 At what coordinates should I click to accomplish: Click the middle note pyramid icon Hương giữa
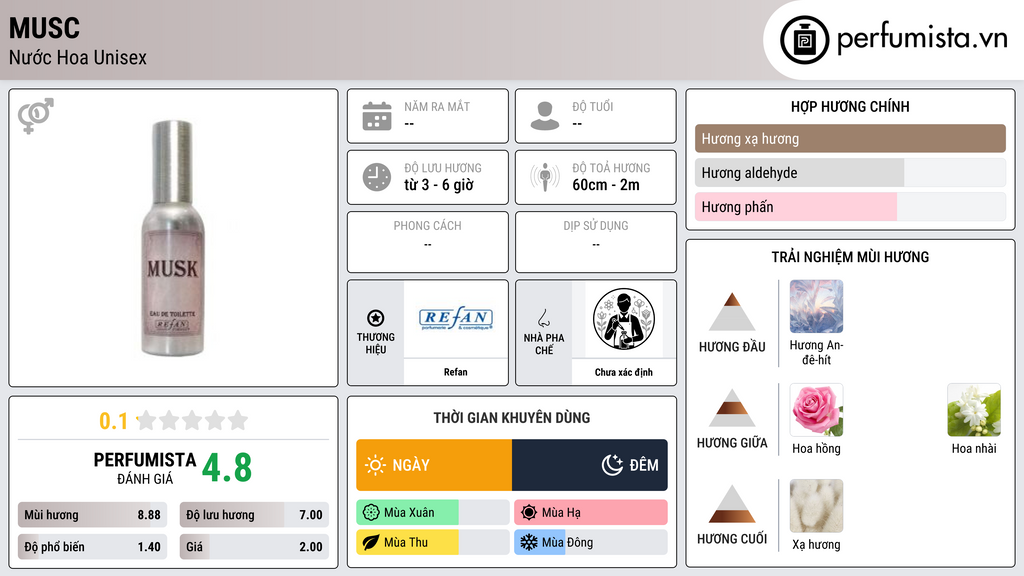(x=732, y=408)
